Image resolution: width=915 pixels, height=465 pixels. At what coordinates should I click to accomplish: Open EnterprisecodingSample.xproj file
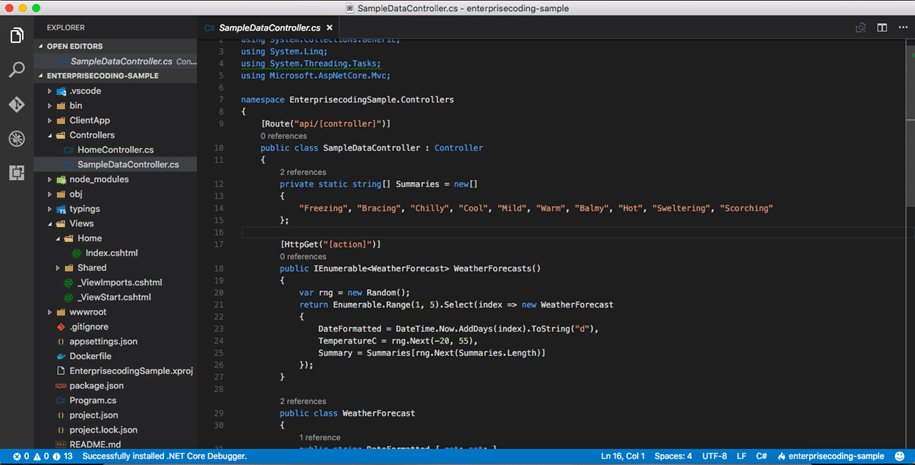point(116,370)
